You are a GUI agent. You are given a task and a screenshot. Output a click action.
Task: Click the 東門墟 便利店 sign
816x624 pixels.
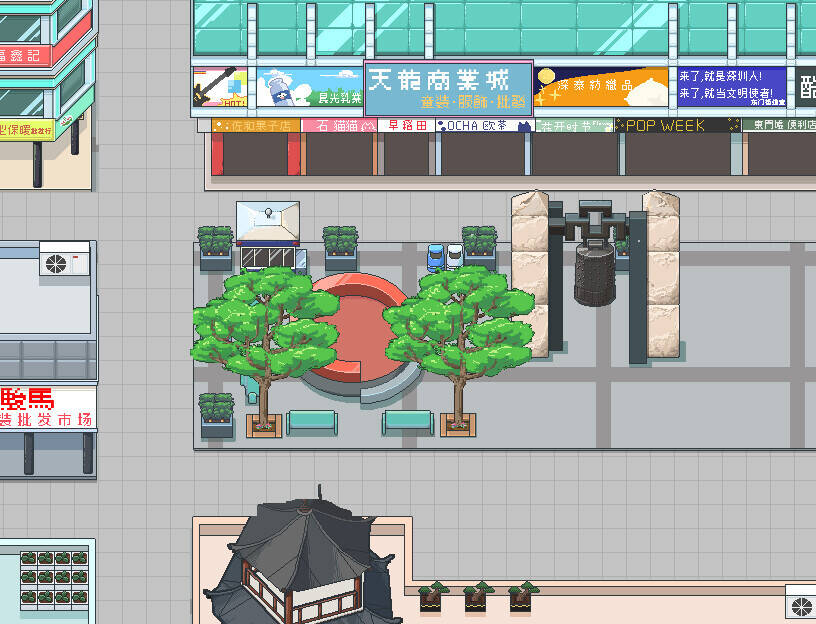[779, 125]
